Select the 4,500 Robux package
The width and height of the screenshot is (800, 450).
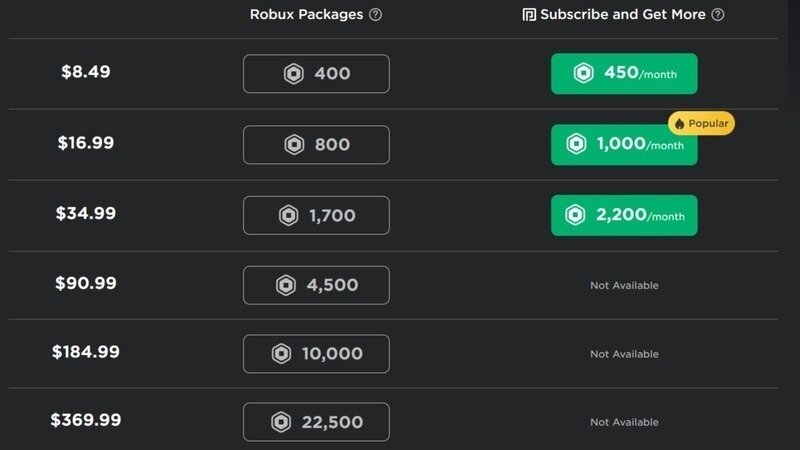click(x=316, y=285)
